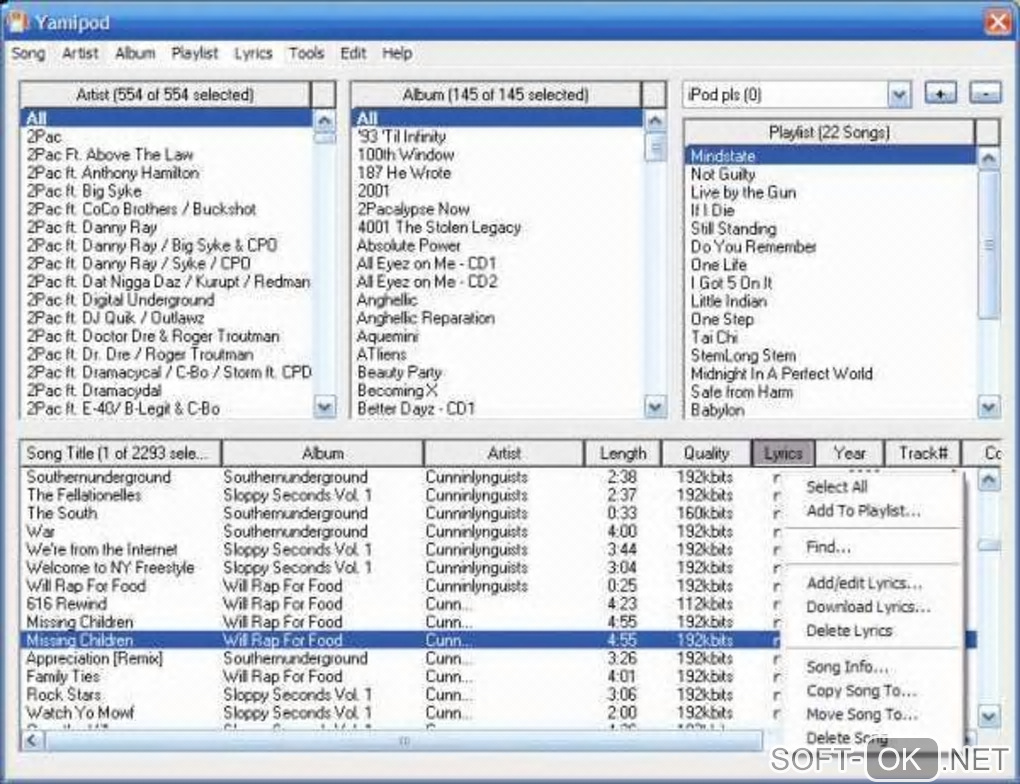Choose Song Info... in context menu
1020x784 pixels.
847,667
